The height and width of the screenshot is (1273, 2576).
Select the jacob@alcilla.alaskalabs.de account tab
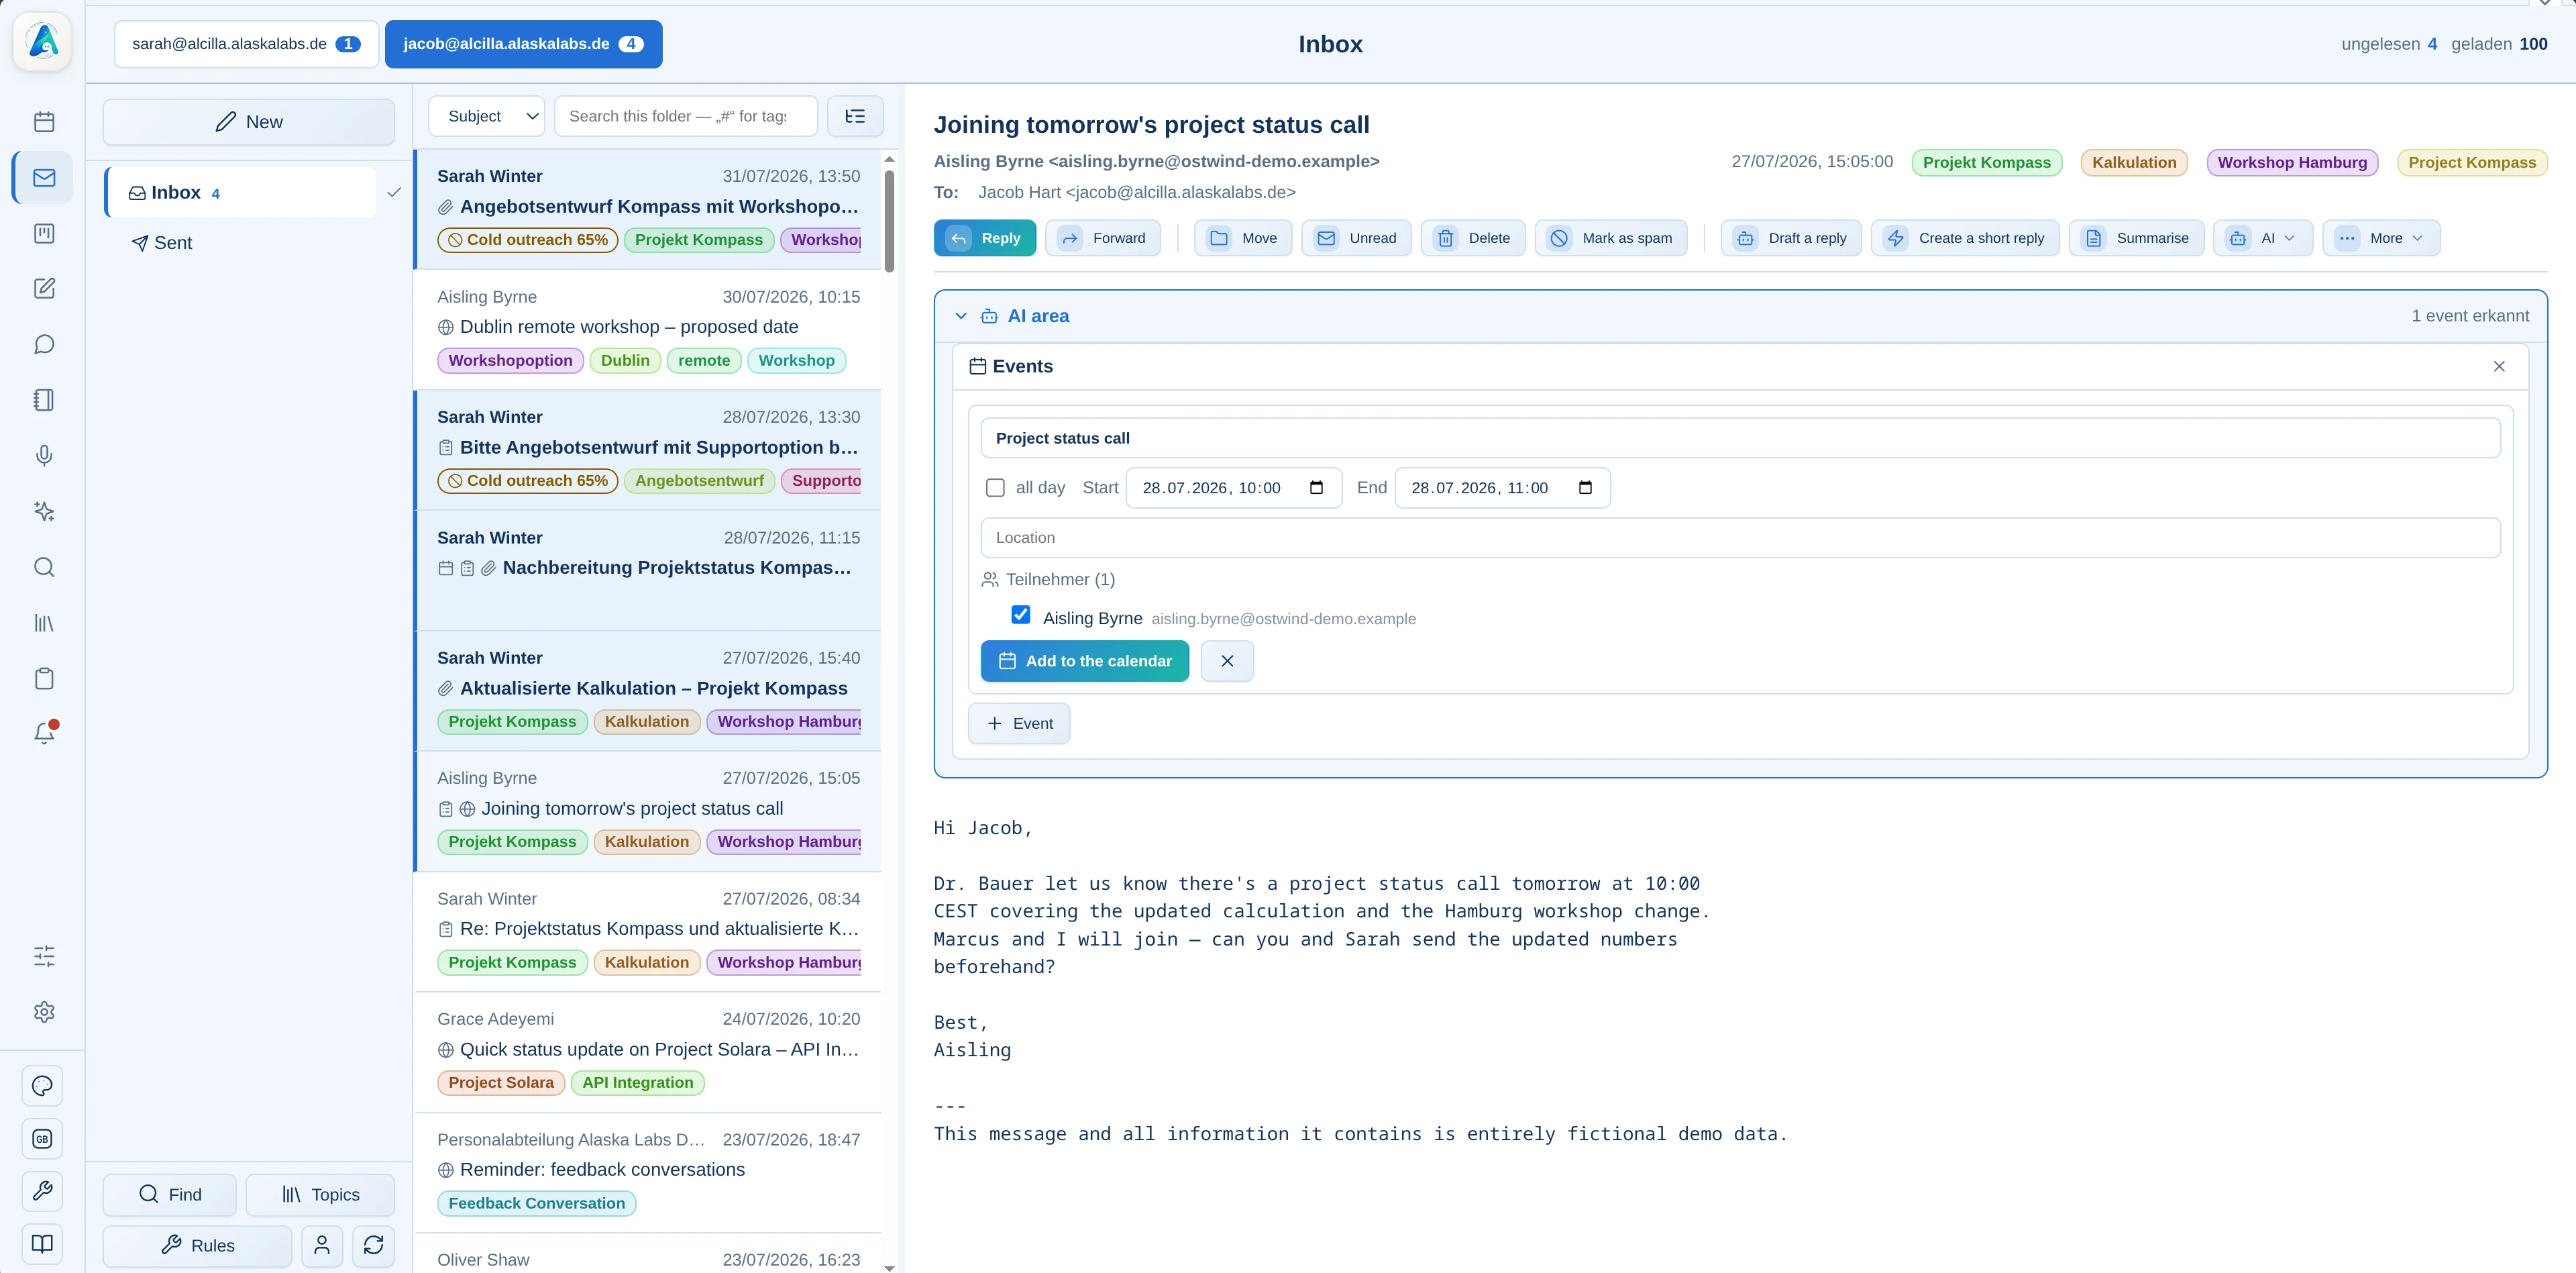523,44
